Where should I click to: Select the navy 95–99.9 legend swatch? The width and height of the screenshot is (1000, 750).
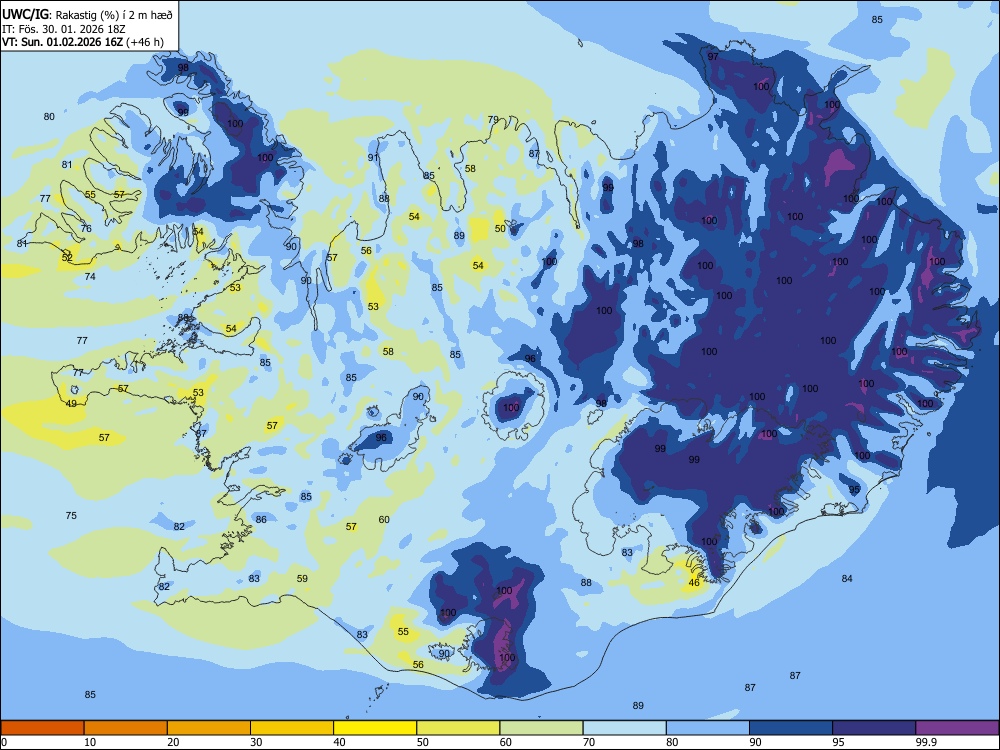click(874, 728)
